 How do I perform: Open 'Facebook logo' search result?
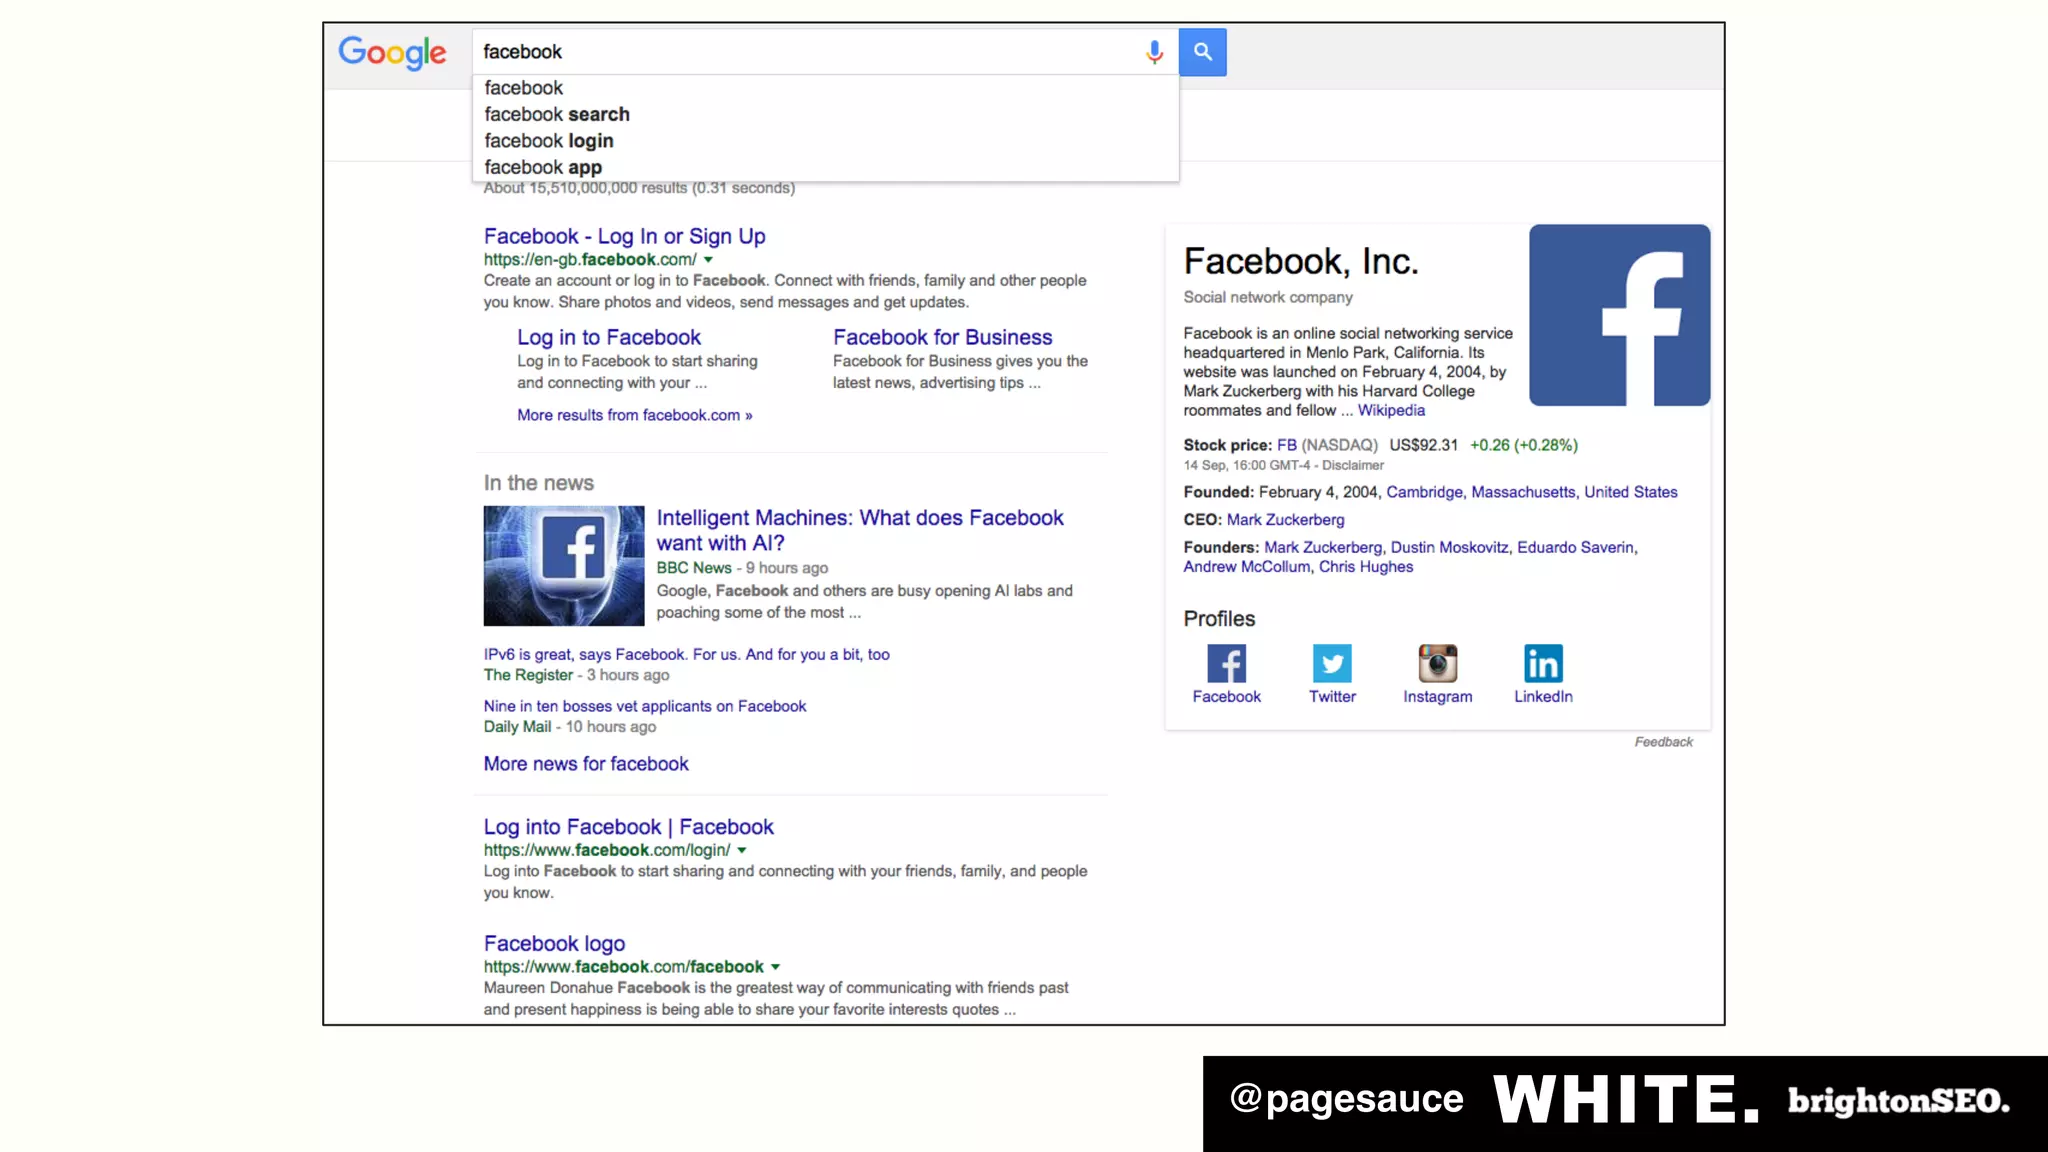click(554, 943)
